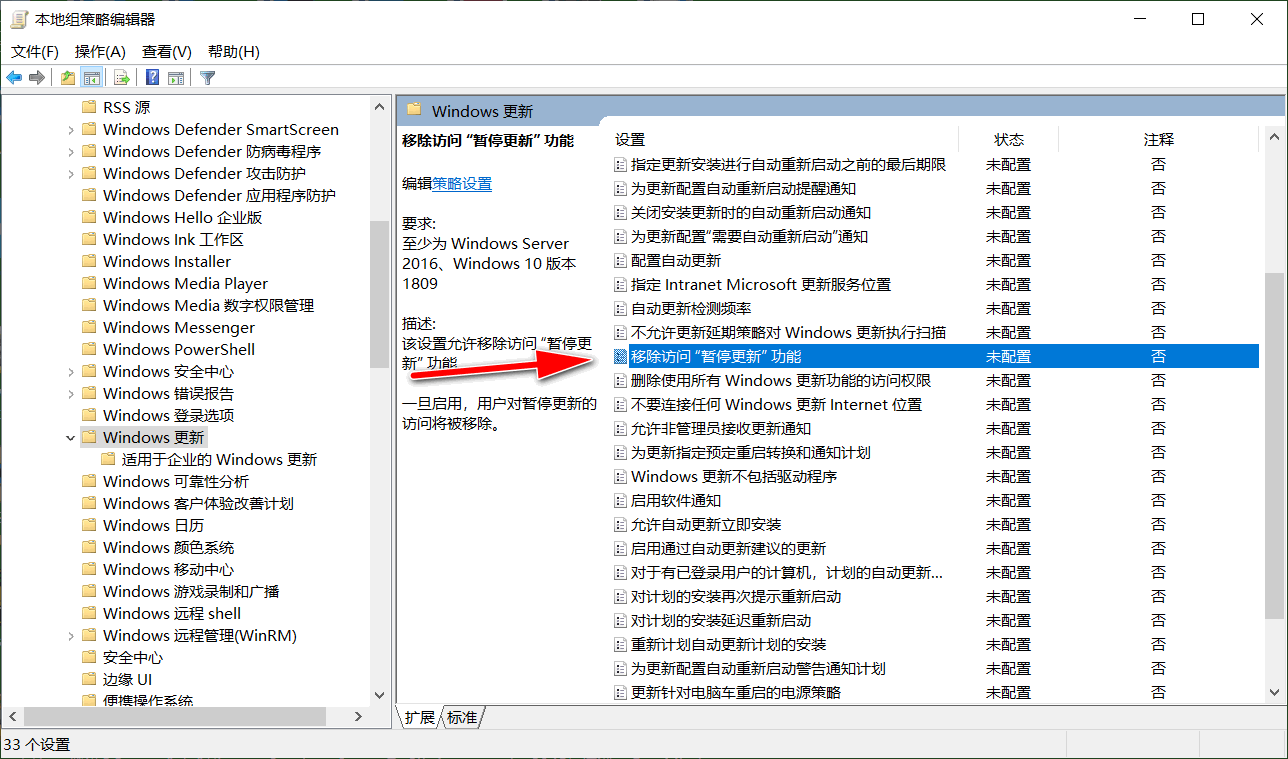1288x759 pixels.
Task: Click the folder icon beside 安全中心
Action: tap(89, 657)
